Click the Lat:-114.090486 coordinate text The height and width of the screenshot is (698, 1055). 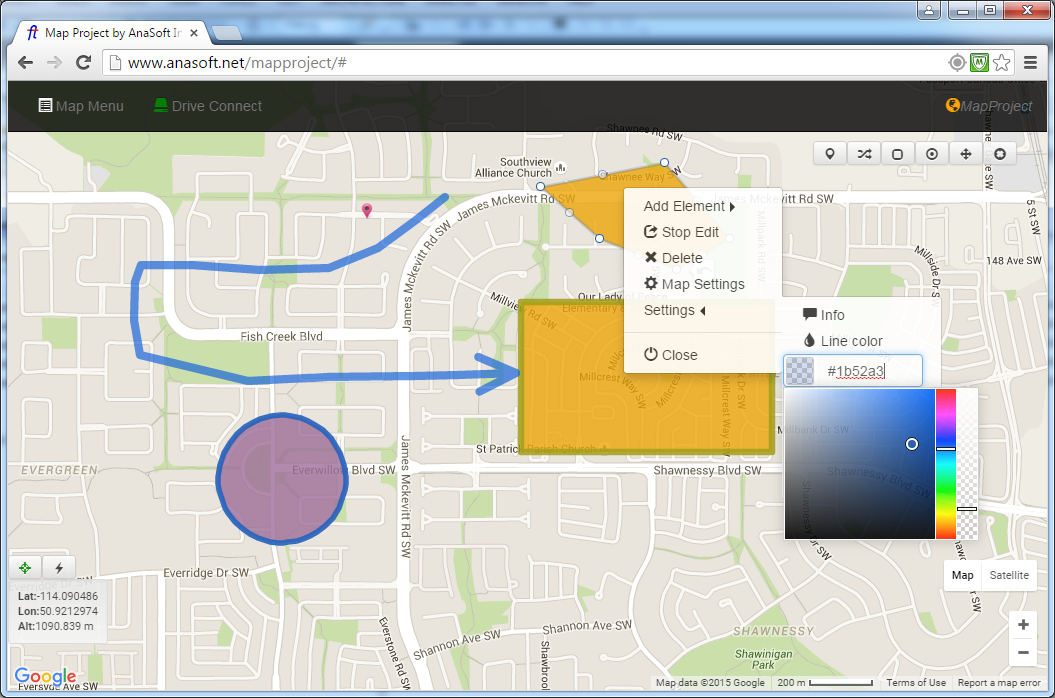58,596
